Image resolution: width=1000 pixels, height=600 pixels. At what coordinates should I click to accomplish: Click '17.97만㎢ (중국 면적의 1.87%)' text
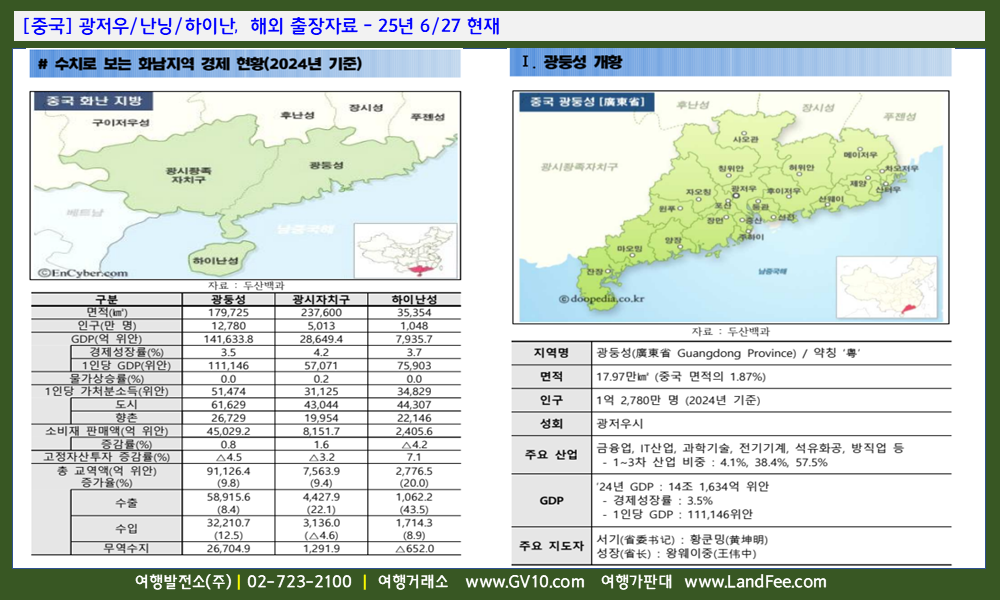tap(681, 377)
